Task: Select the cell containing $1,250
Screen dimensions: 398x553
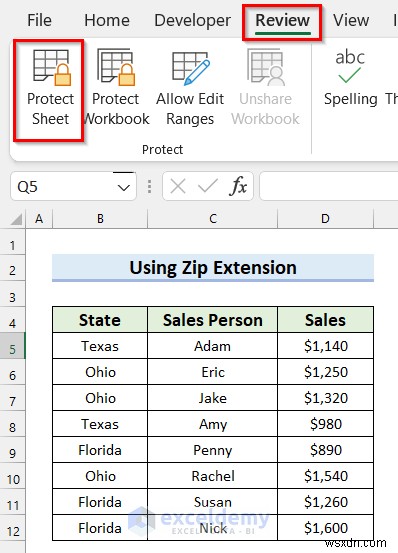Action: click(325, 372)
